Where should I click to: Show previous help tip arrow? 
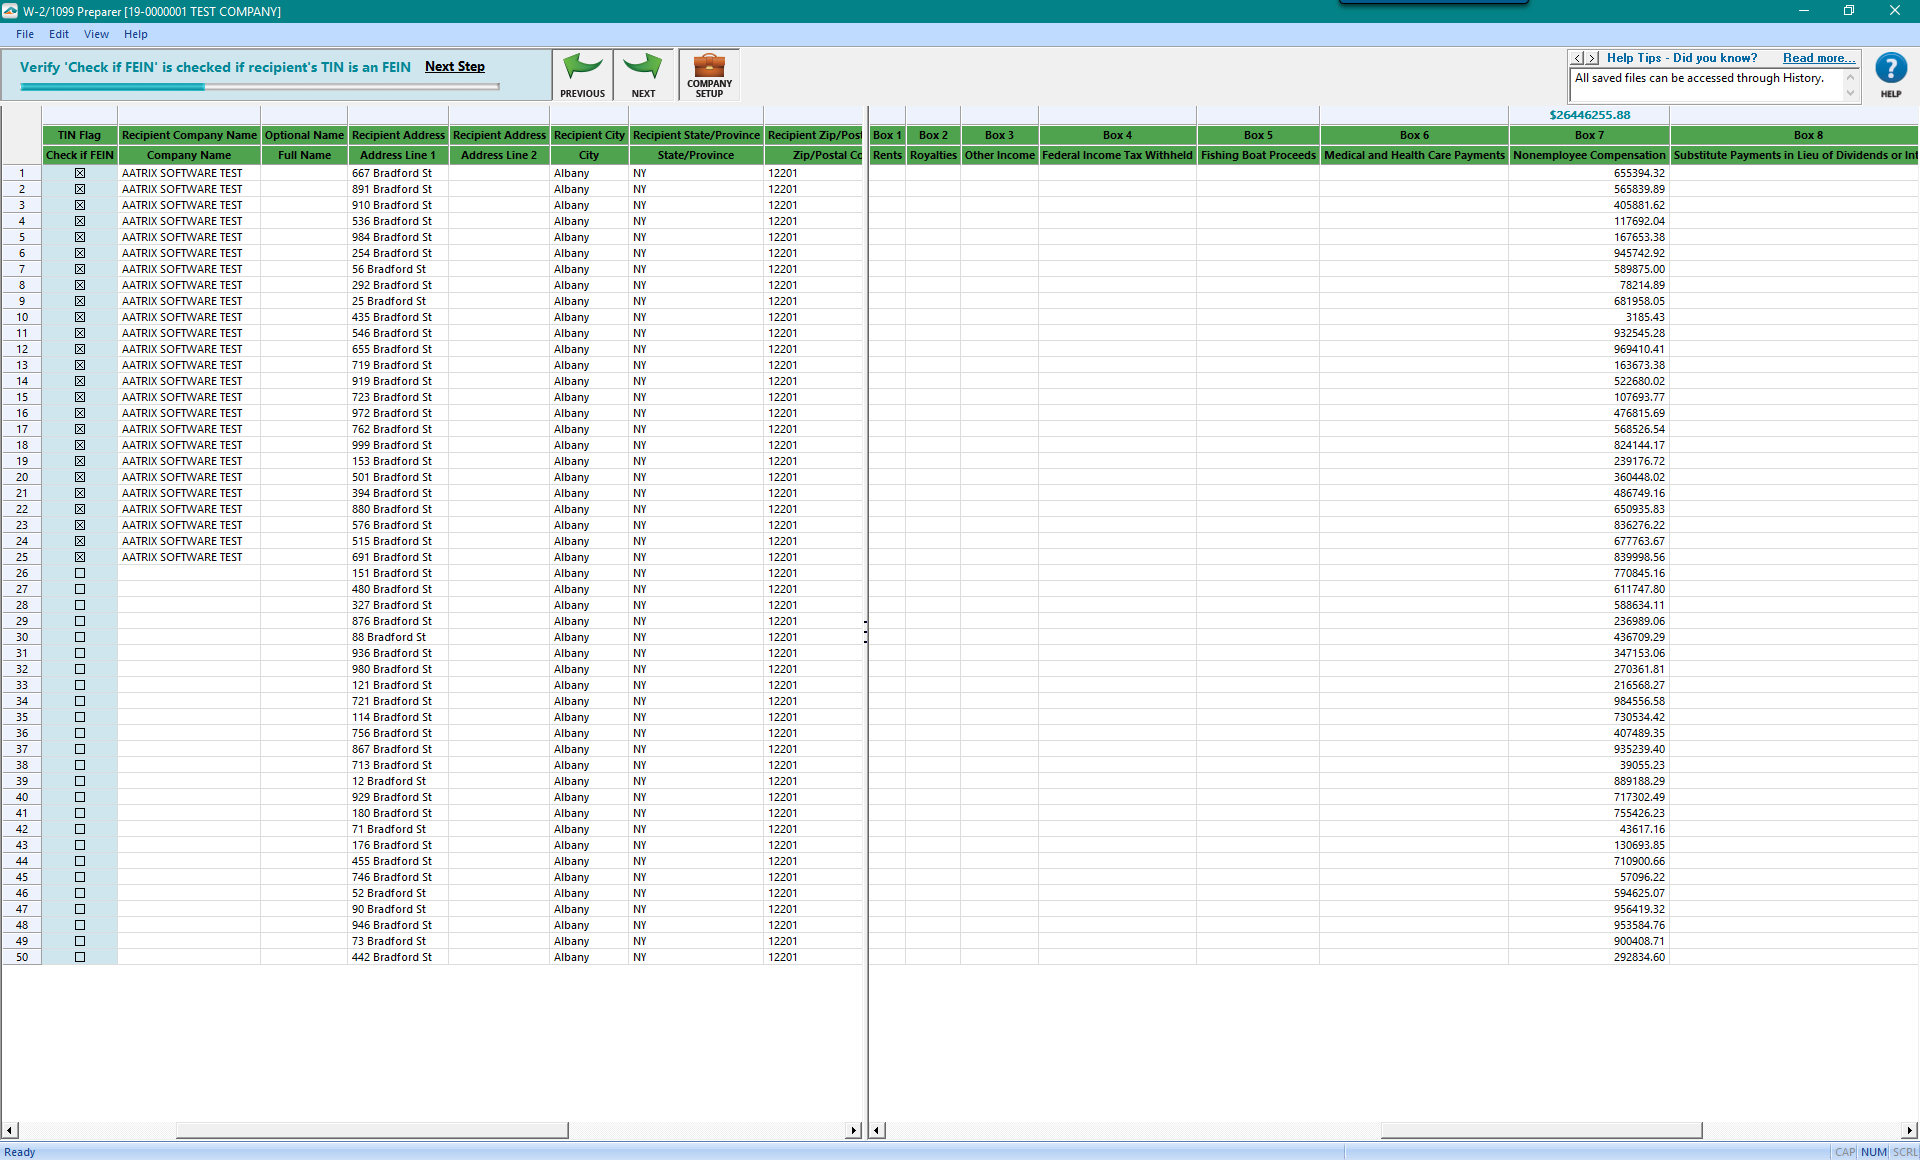(x=1578, y=59)
